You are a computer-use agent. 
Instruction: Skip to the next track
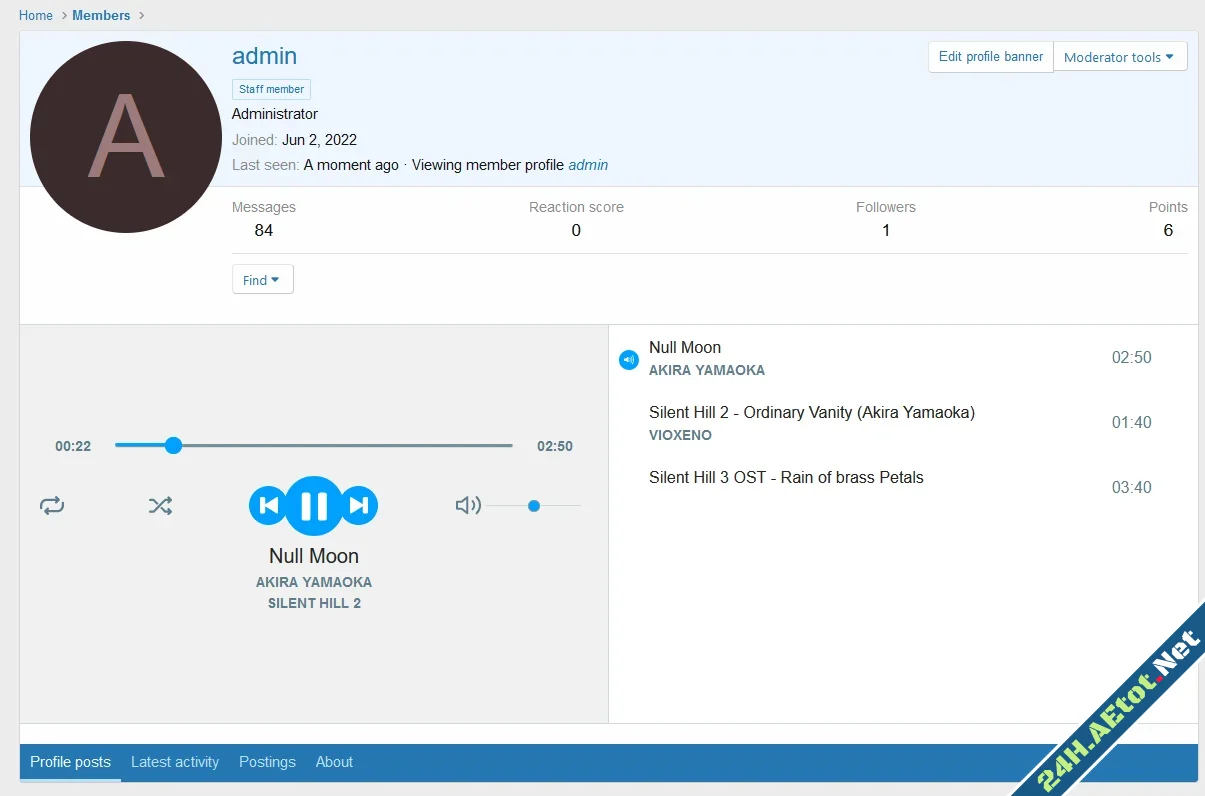pyautogui.click(x=360, y=505)
